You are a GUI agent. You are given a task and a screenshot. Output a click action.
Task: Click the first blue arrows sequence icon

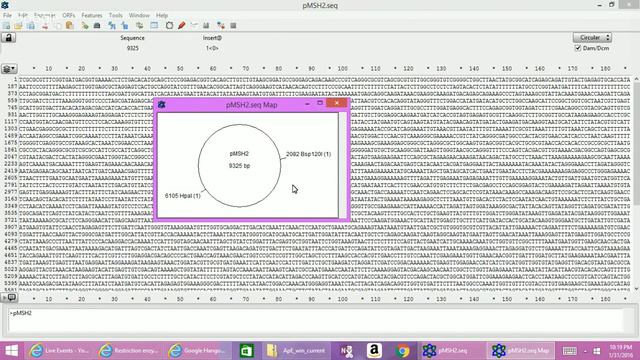tap(112, 26)
